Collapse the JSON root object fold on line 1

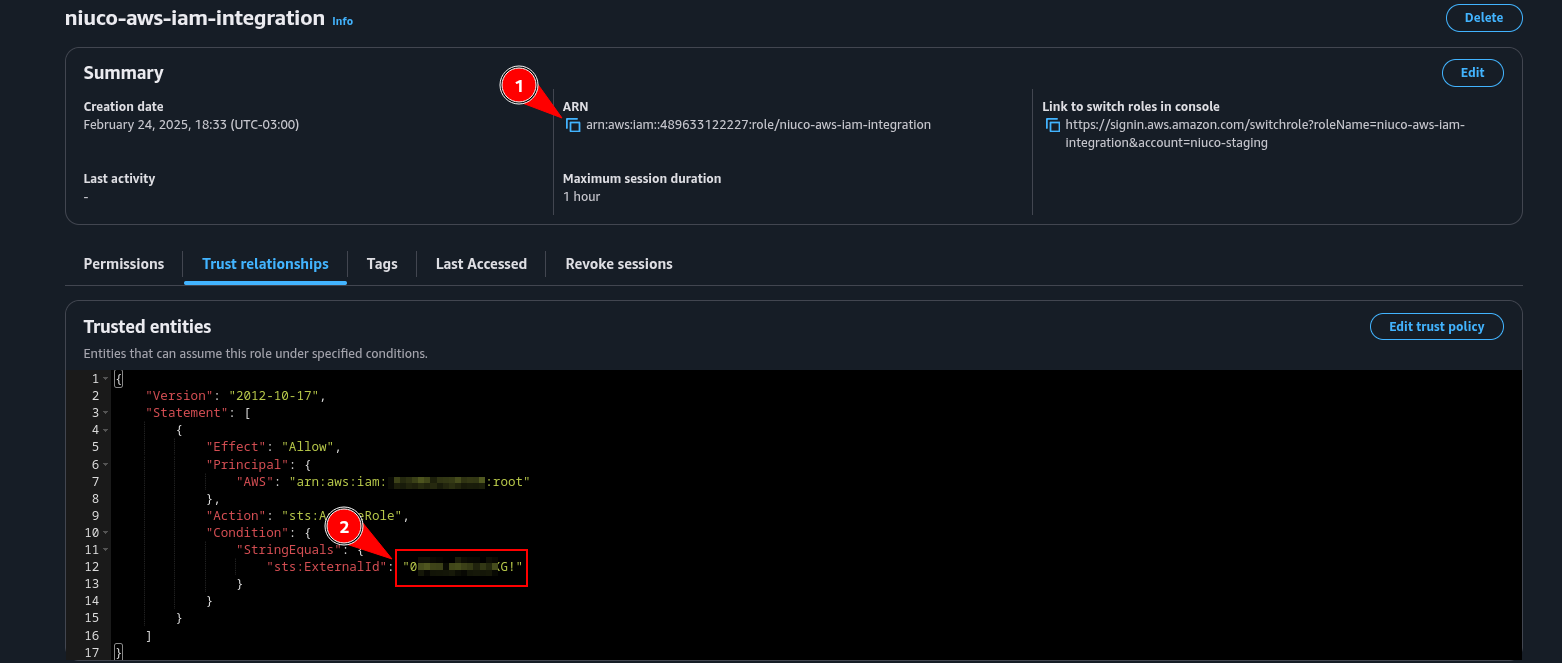click(106, 379)
